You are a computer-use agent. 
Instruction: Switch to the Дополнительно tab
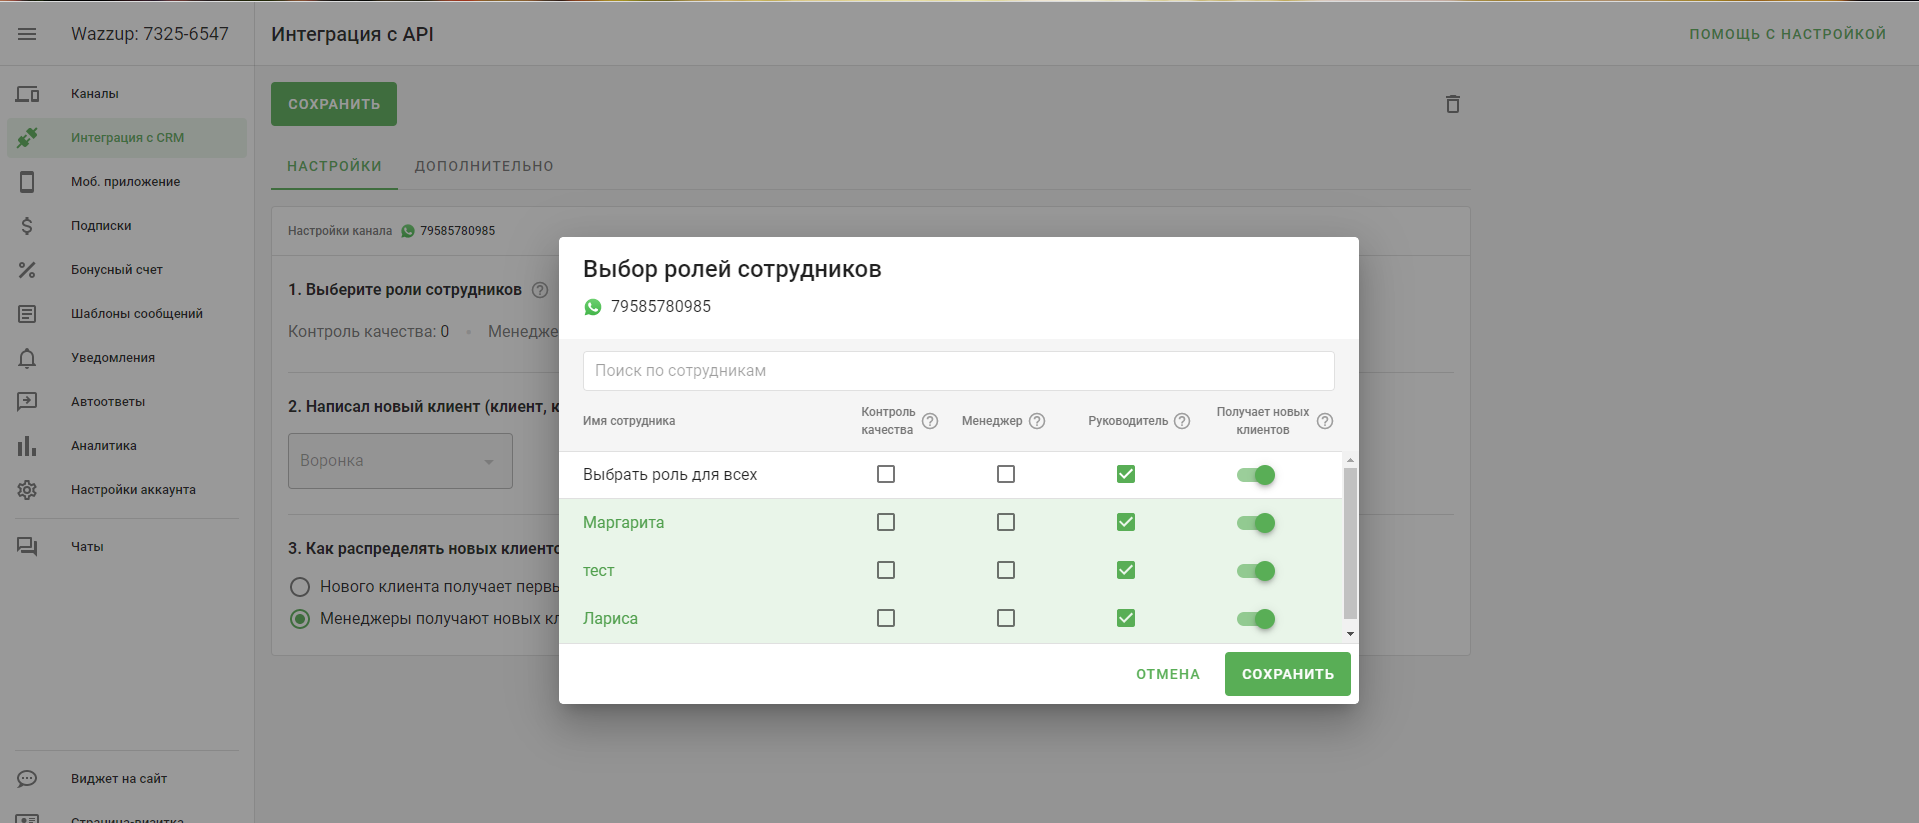click(484, 166)
